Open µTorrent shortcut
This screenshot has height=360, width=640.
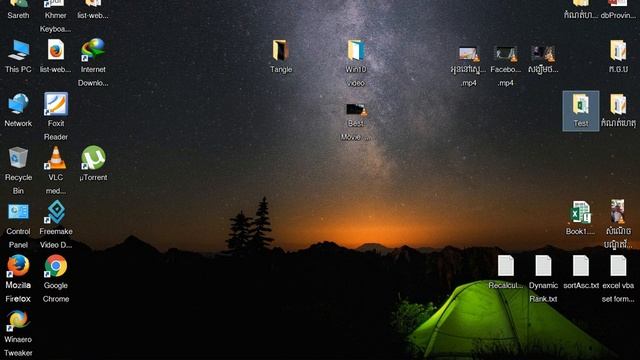pos(93,164)
